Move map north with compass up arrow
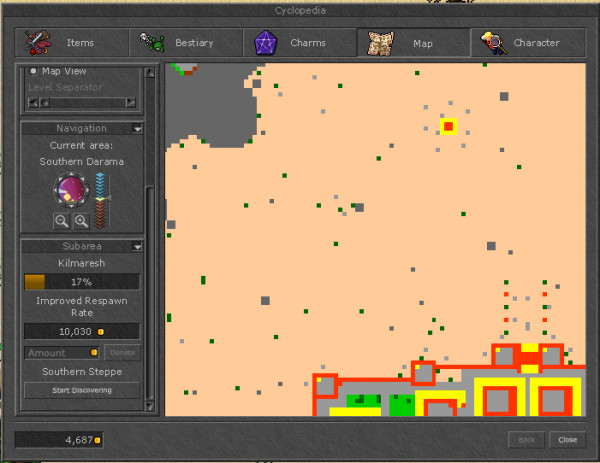 [71, 174]
